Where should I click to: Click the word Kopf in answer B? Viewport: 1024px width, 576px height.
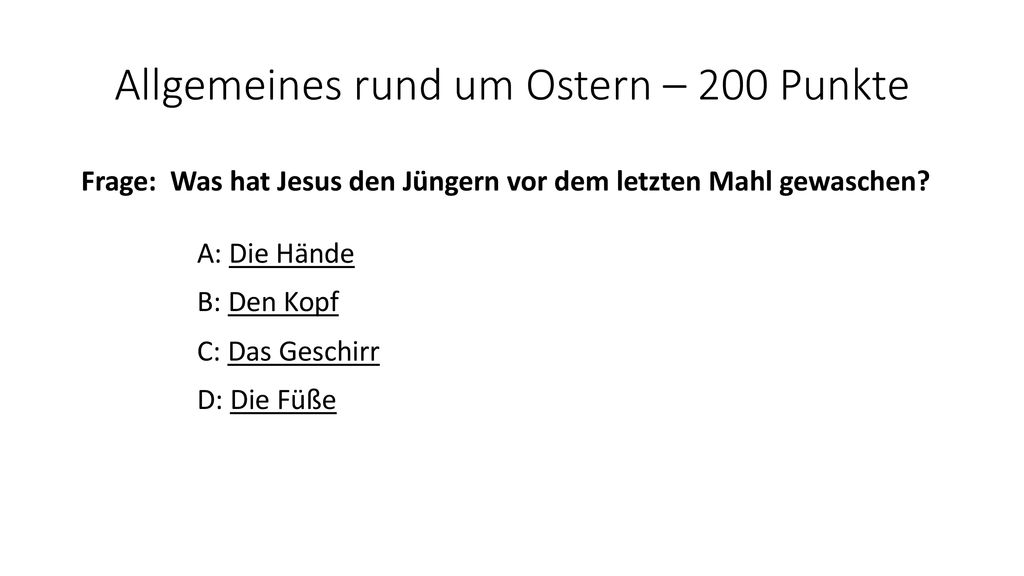(x=311, y=302)
